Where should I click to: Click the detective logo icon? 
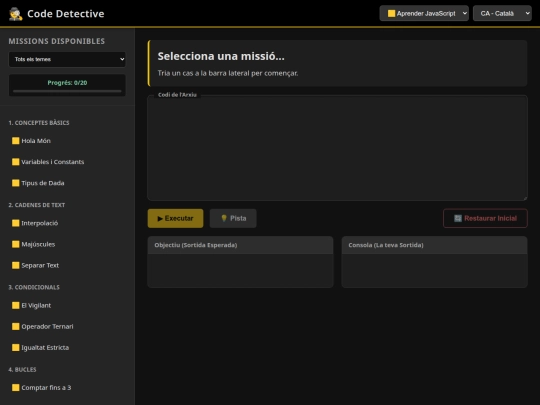[x=15, y=14]
